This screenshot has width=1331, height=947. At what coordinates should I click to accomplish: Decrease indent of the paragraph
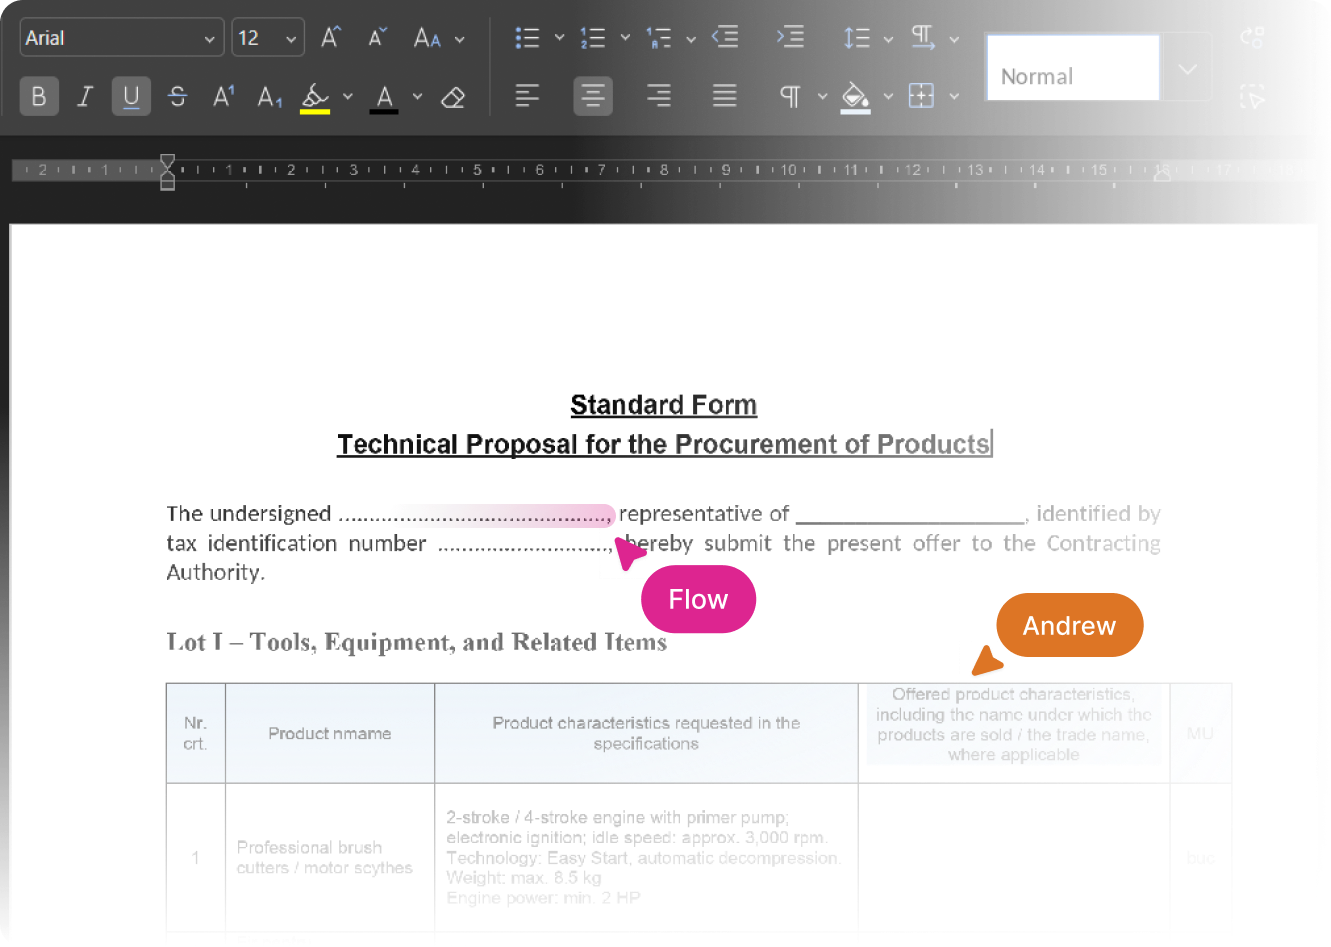click(725, 38)
